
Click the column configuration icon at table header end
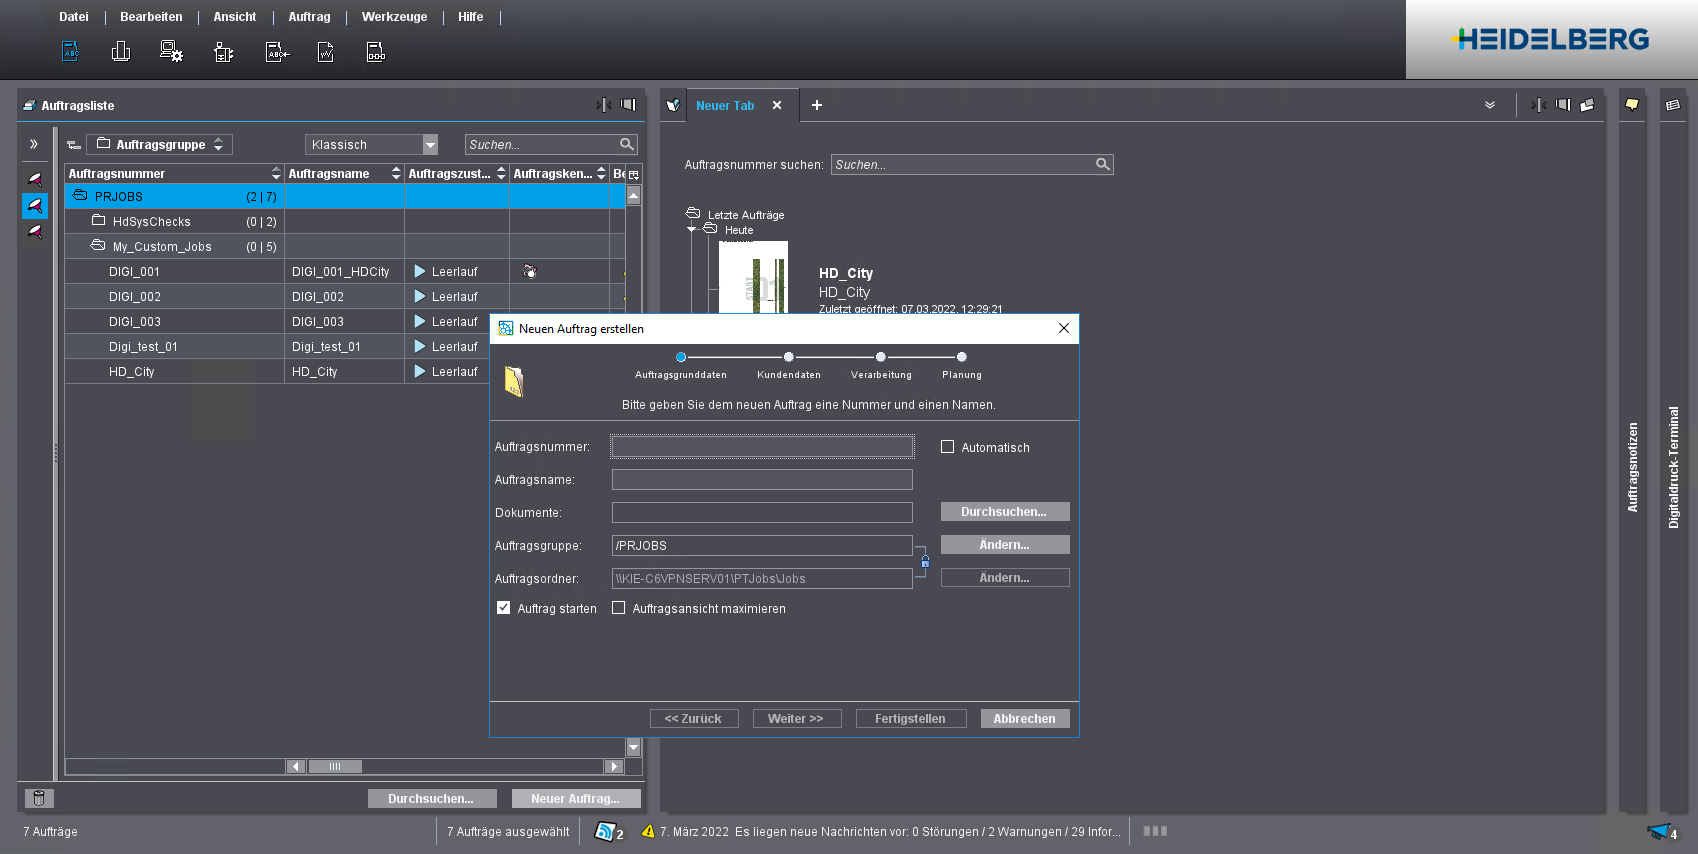click(633, 174)
